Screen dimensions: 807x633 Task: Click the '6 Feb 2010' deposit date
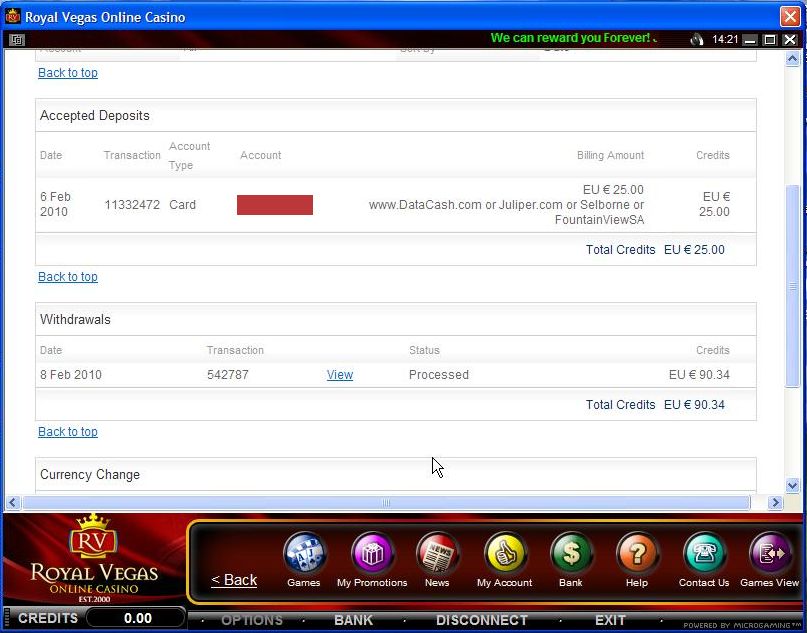[x=56, y=204]
